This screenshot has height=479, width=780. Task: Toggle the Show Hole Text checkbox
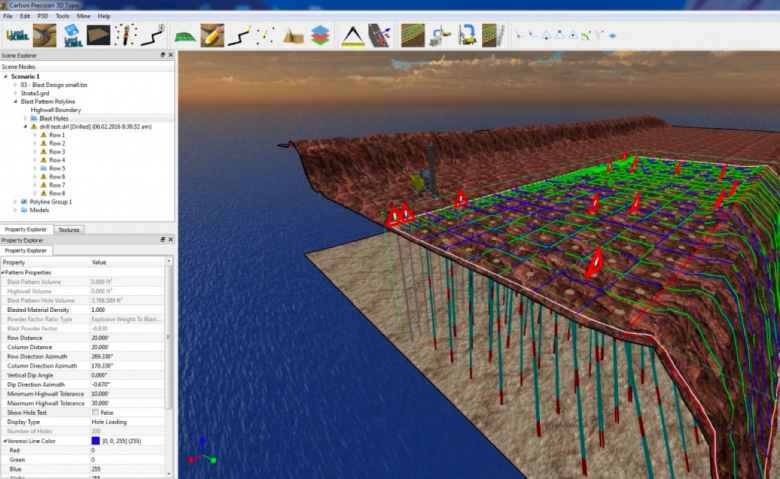point(96,412)
